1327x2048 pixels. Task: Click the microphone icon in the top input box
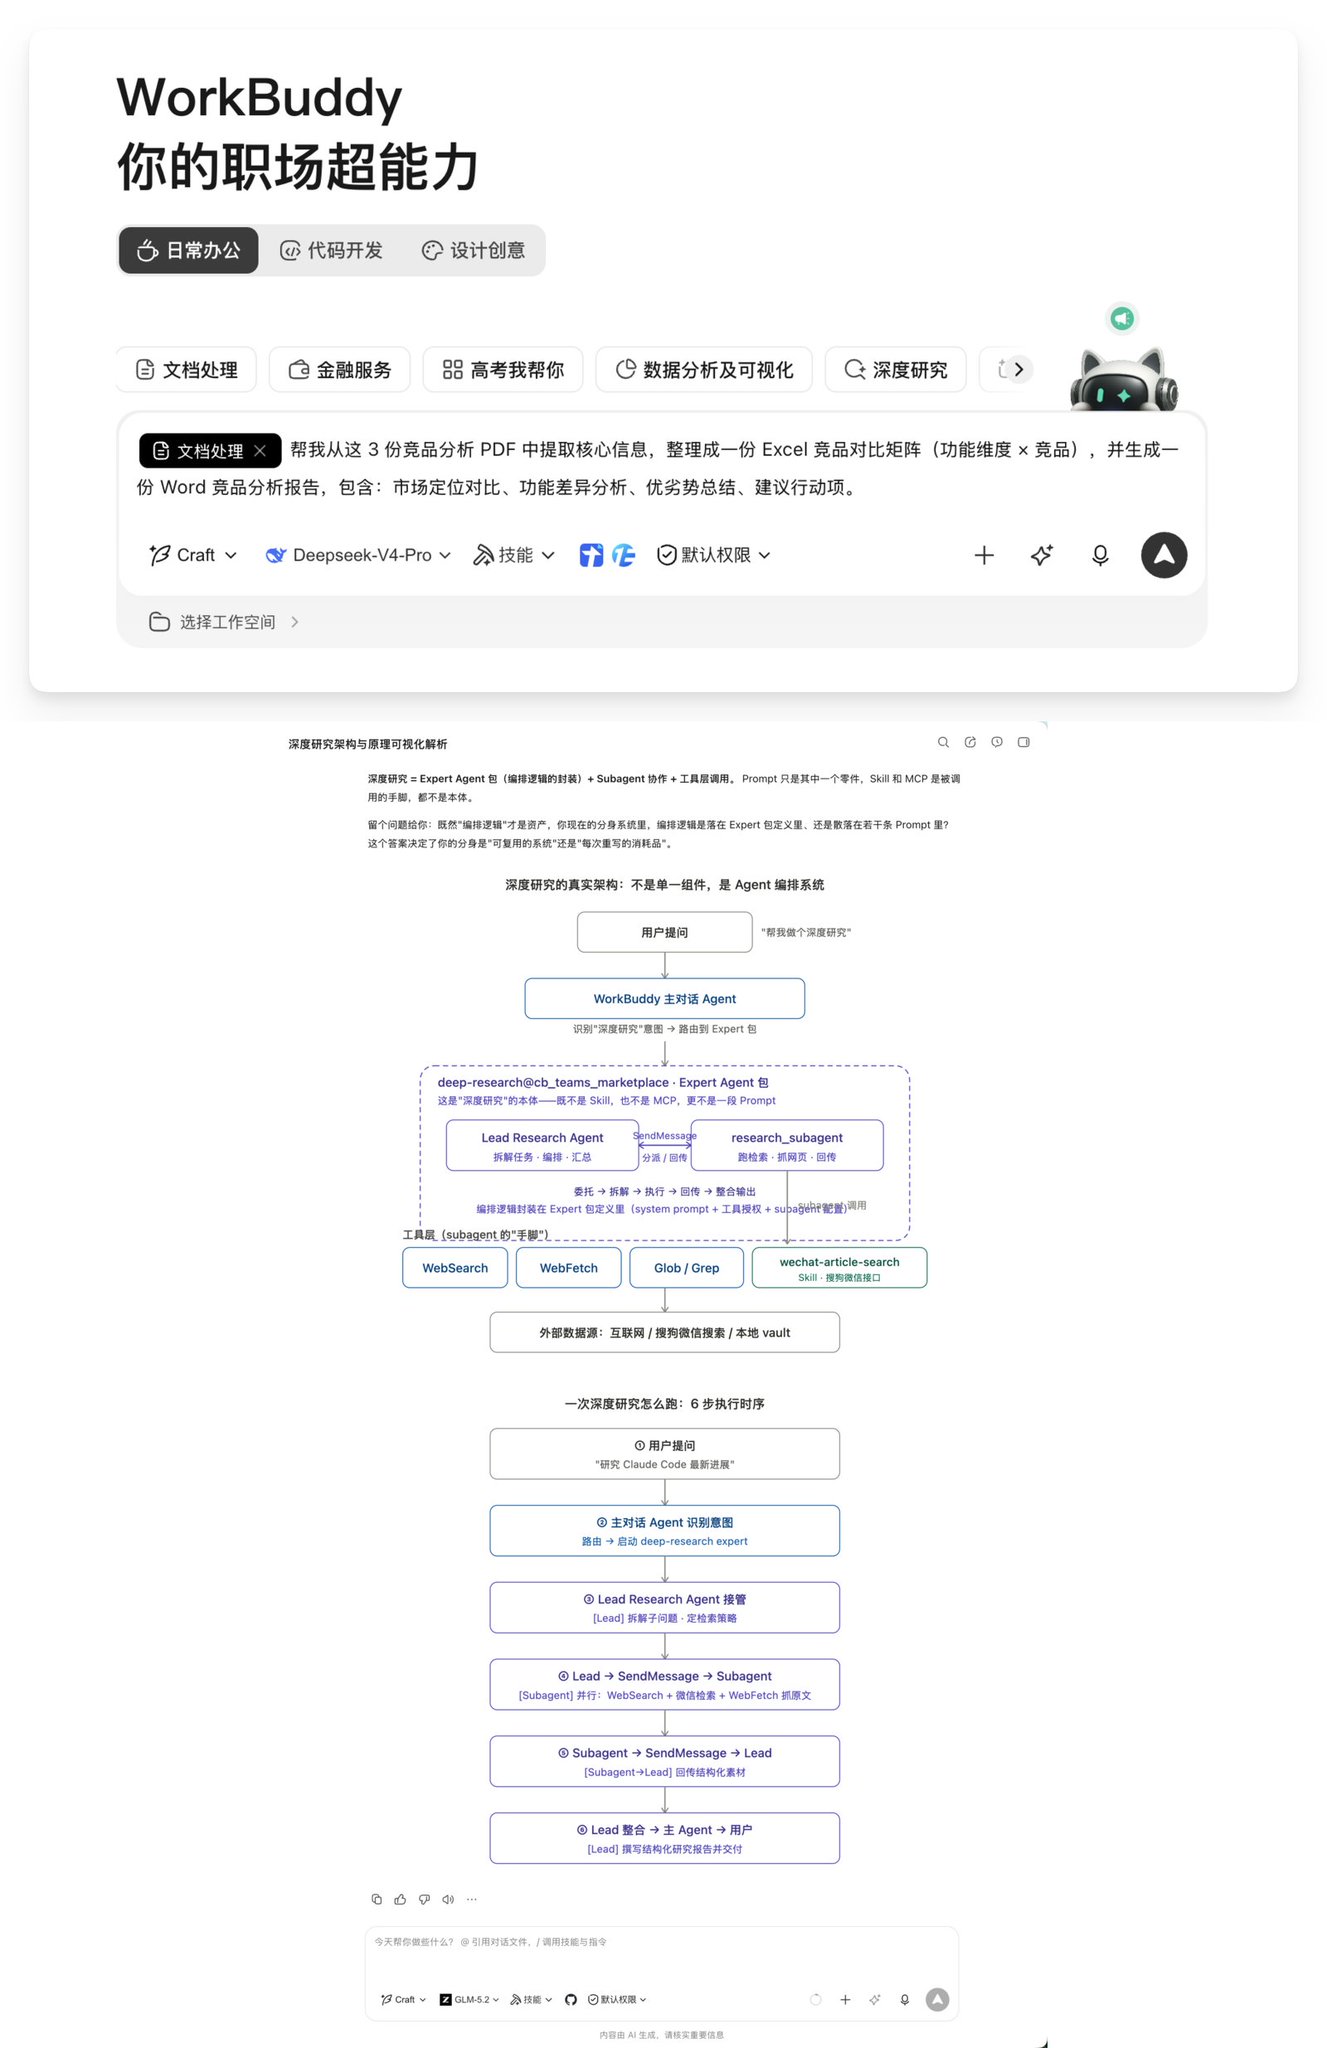tap(1100, 555)
